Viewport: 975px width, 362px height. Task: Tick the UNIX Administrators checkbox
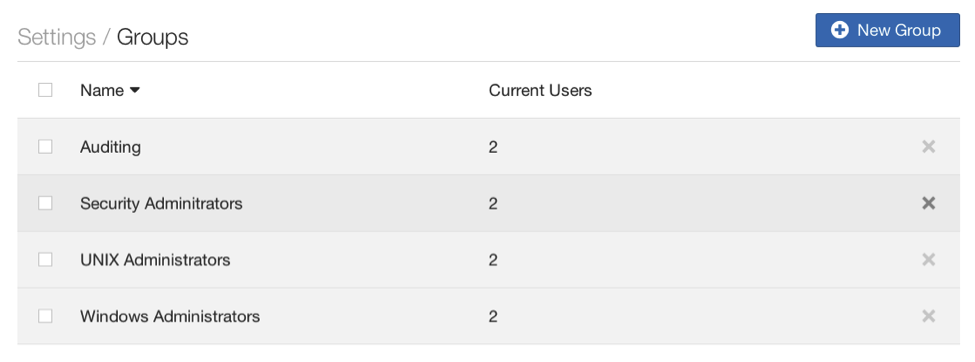click(45, 259)
